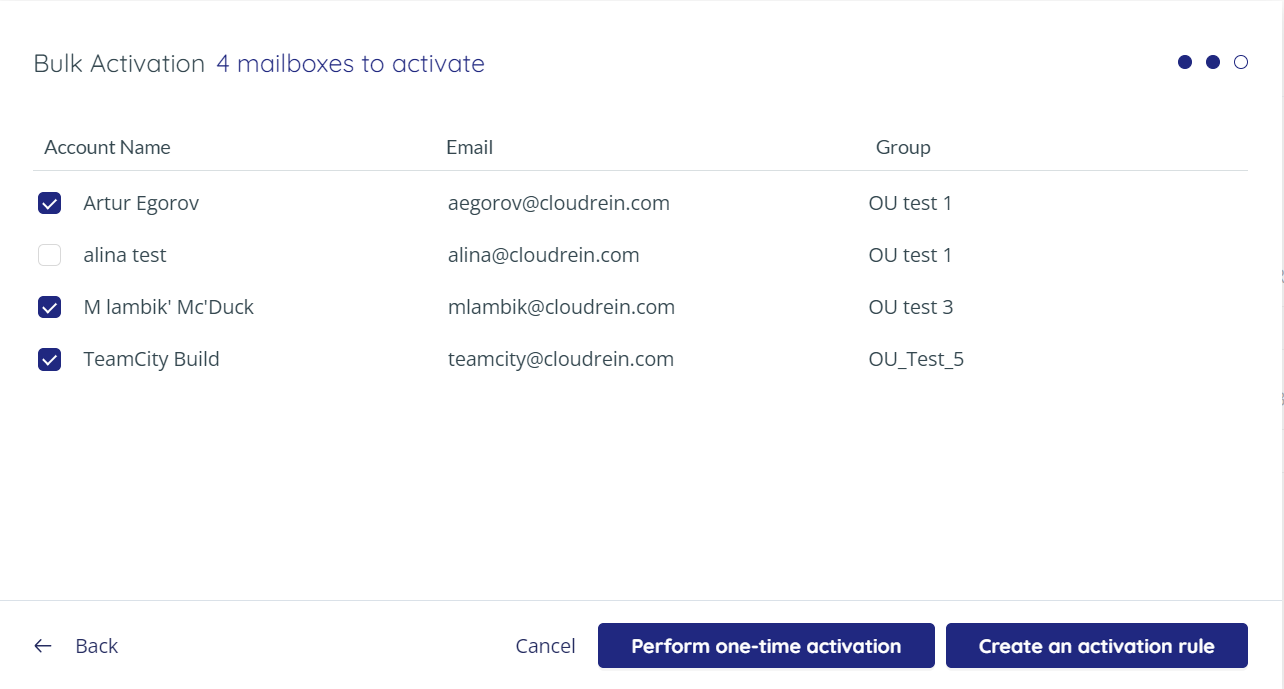Click the Group column header
This screenshot has height=689, width=1284.
[x=903, y=147]
